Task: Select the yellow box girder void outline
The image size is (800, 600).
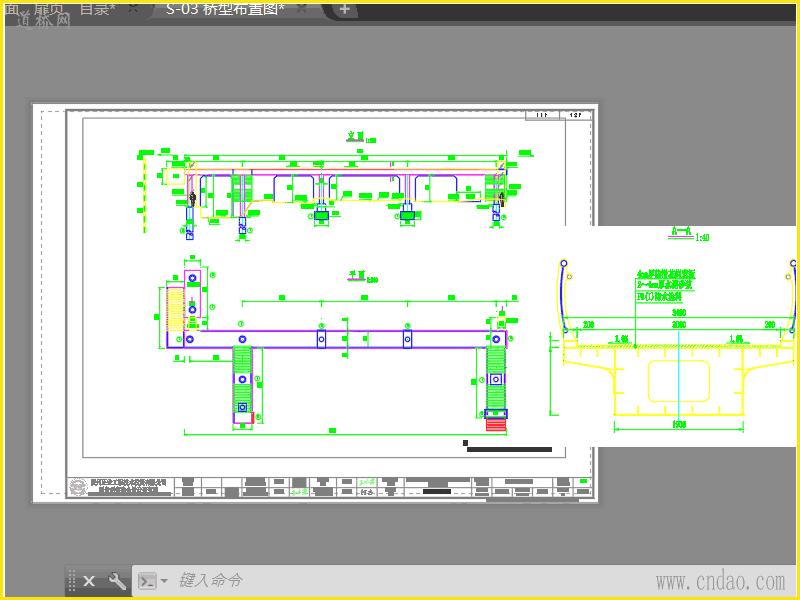Action: 679,381
